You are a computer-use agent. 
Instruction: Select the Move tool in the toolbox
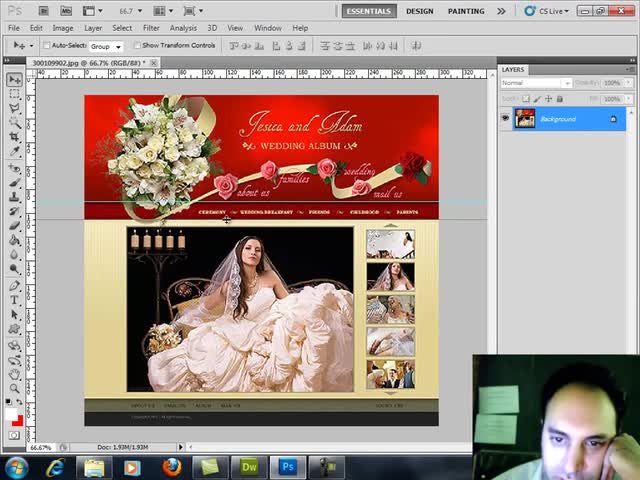pos(14,79)
